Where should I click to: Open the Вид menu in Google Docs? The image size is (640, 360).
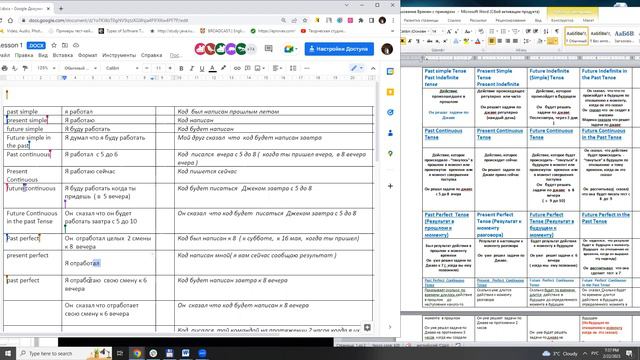[43, 55]
